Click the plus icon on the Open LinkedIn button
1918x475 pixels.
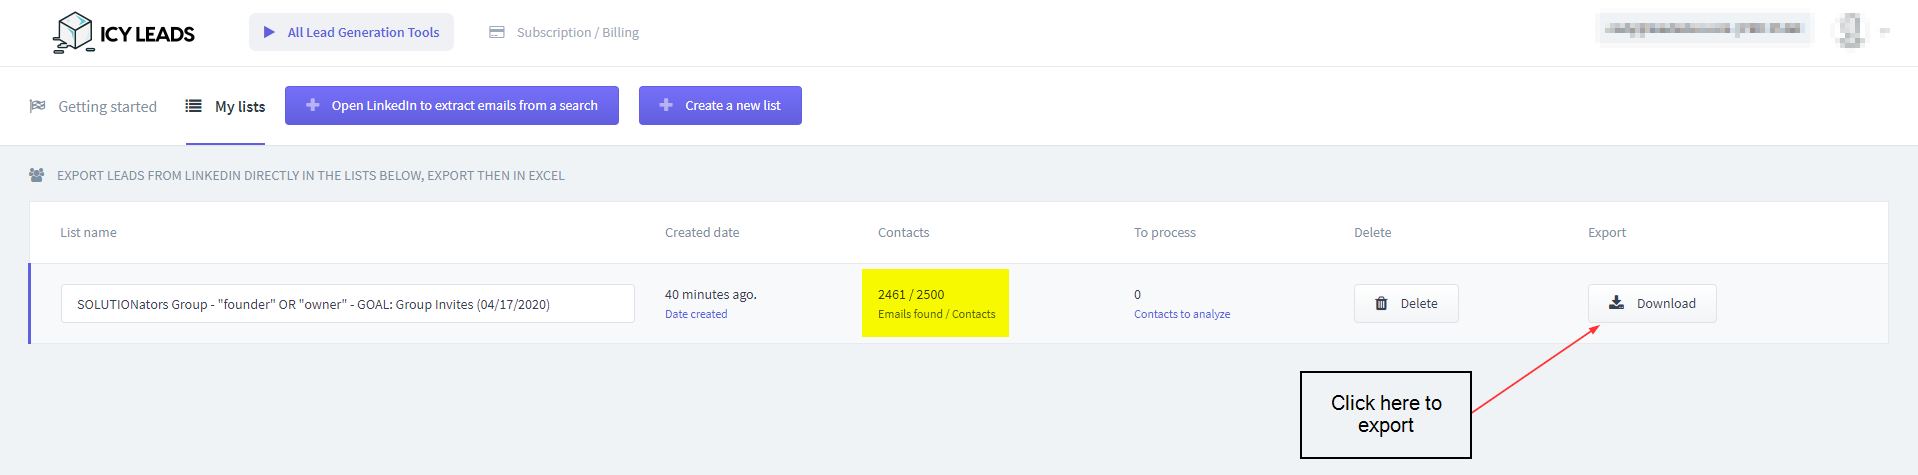click(x=313, y=105)
